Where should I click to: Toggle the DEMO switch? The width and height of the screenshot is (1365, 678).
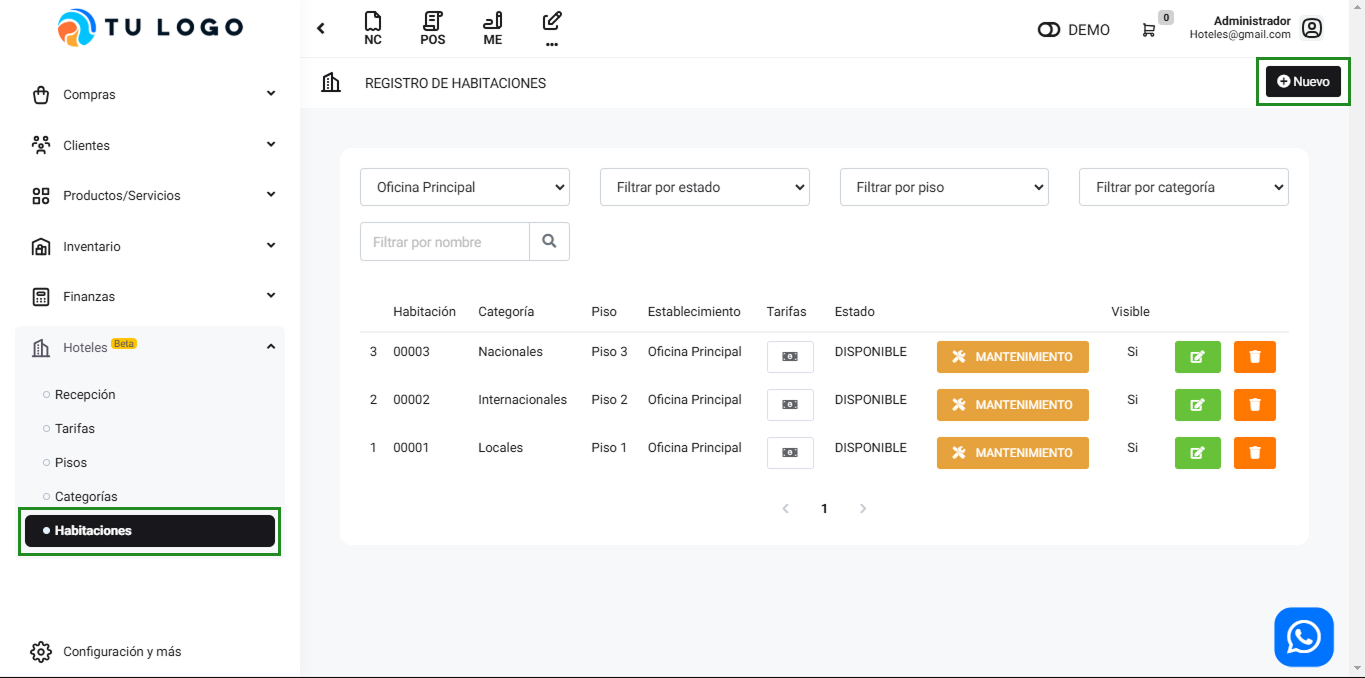(1049, 30)
